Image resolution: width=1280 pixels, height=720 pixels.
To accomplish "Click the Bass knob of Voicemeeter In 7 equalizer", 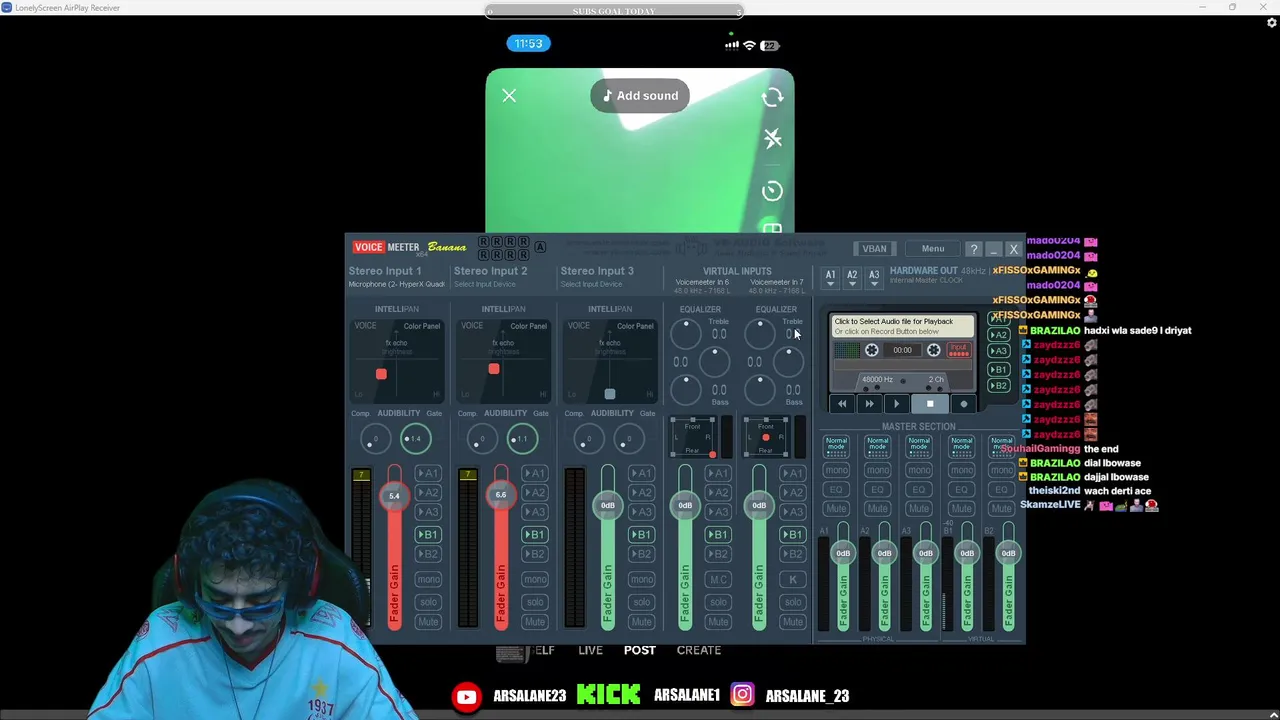I will coord(760,390).
